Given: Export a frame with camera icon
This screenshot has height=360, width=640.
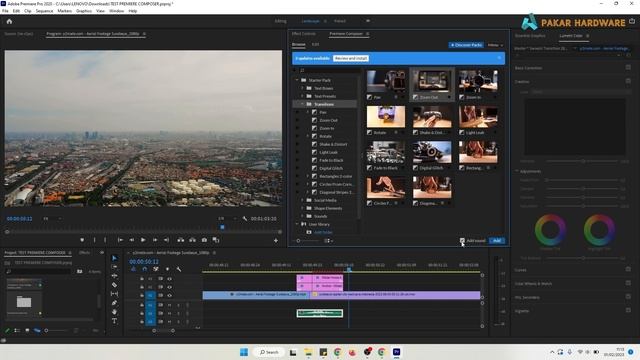Looking at the screenshot, I should coord(204,240).
